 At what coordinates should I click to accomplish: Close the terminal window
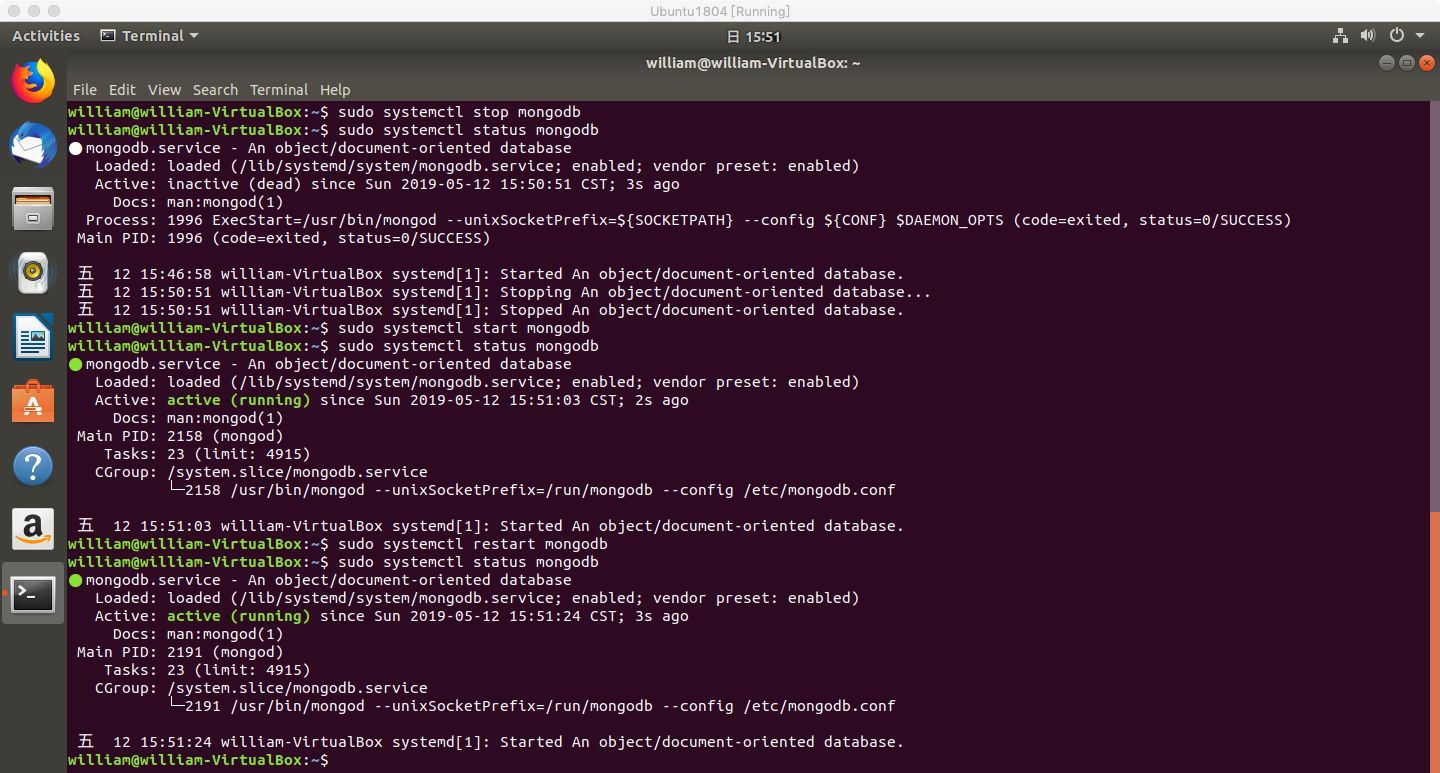pos(1425,63)
